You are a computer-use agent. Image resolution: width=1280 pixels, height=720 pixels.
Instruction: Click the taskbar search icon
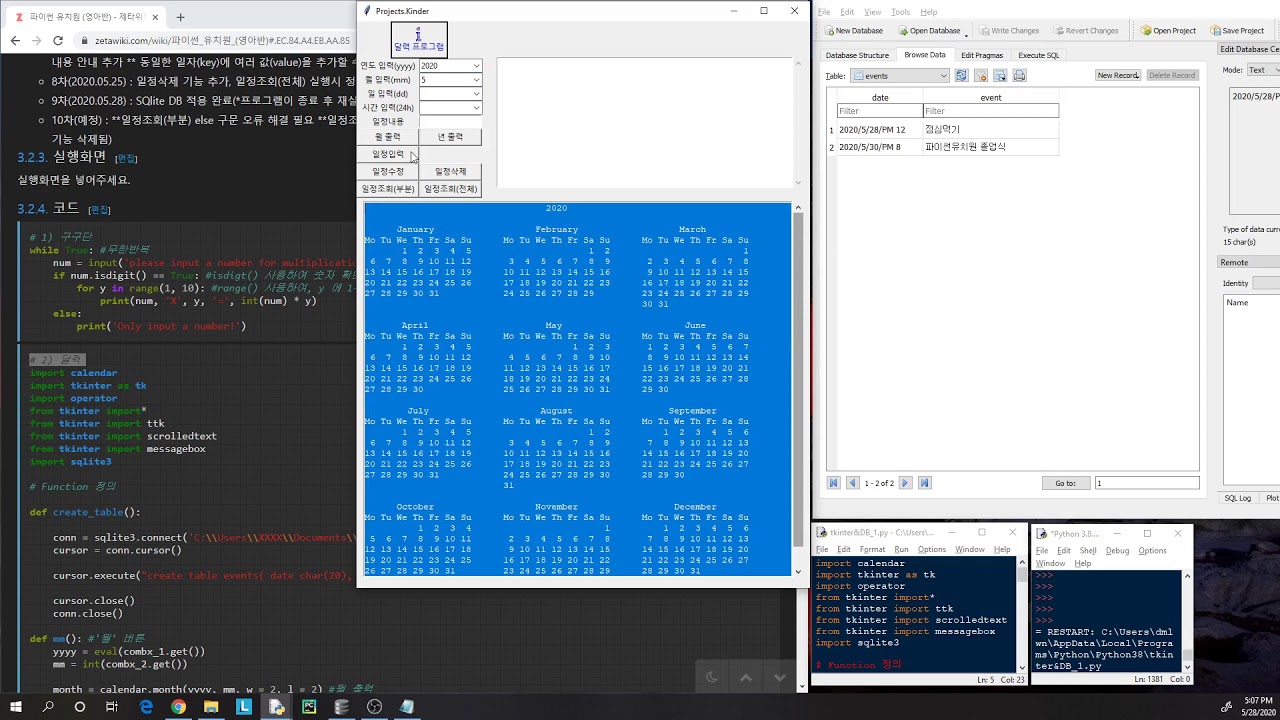coord(47,706)
